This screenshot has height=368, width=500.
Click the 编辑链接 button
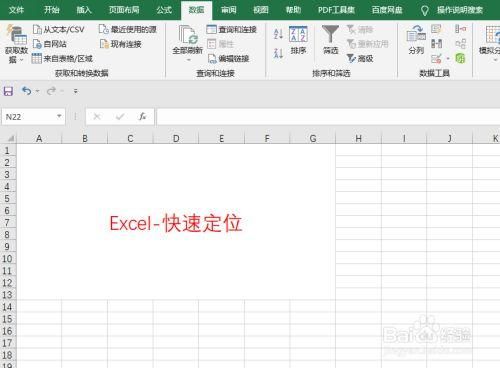pyautogui.click(x=229, y=58)
